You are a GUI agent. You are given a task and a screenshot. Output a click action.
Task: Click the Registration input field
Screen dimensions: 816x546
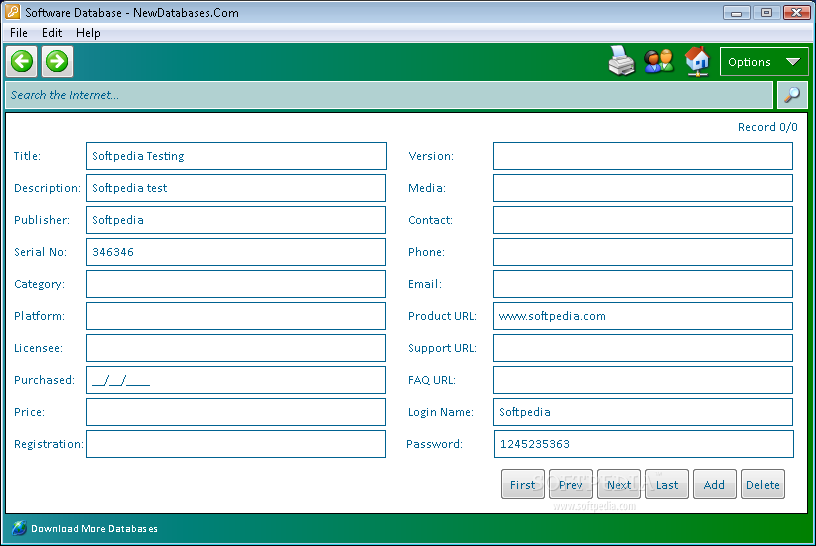[236, 444]
